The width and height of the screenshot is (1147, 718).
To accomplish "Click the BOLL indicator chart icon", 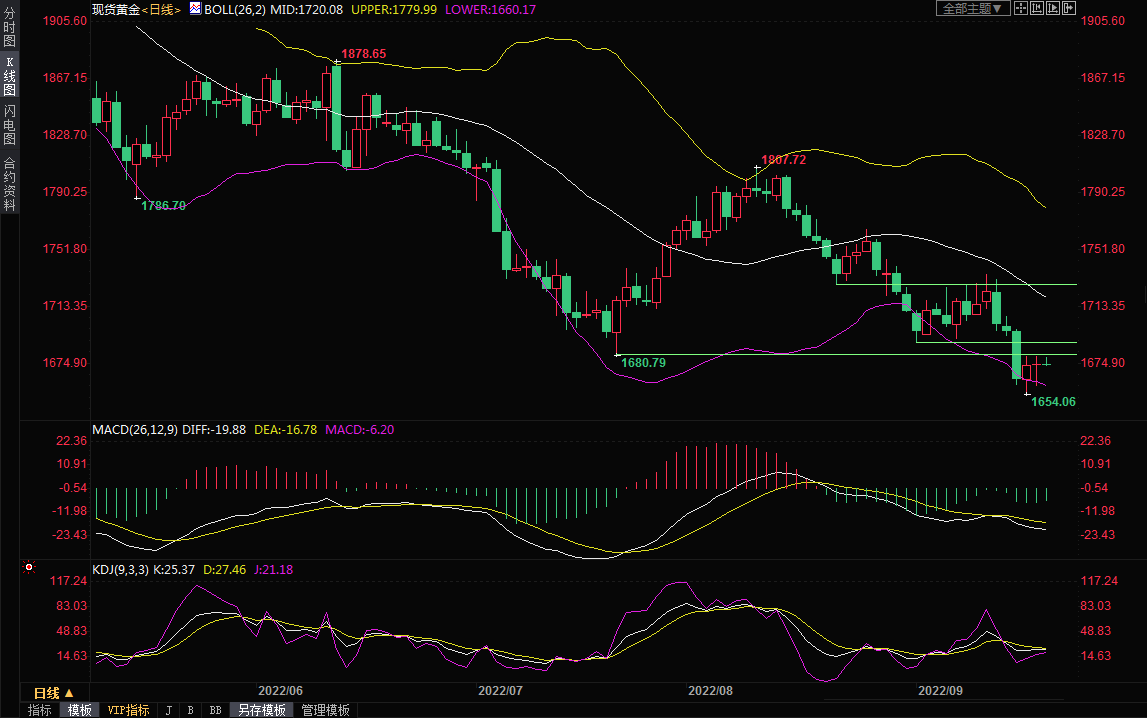I will point(195,9).
